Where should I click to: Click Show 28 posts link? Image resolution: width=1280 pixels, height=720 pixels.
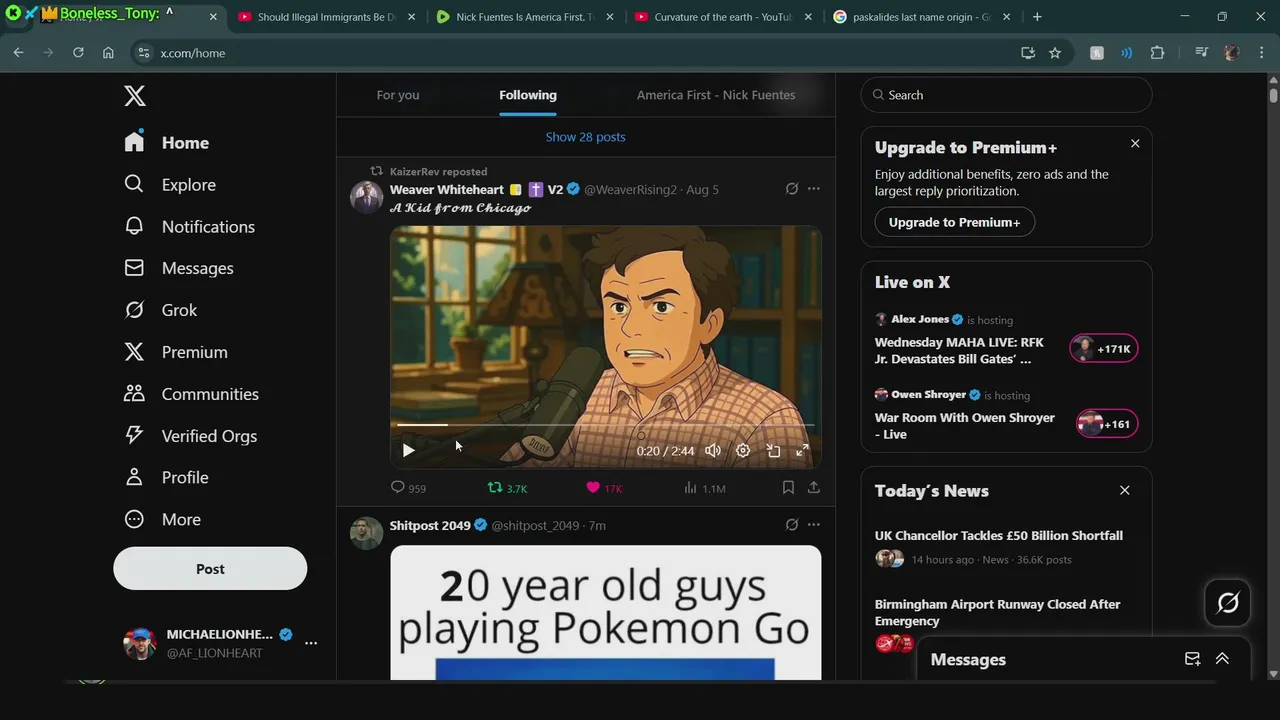point(586,137)
